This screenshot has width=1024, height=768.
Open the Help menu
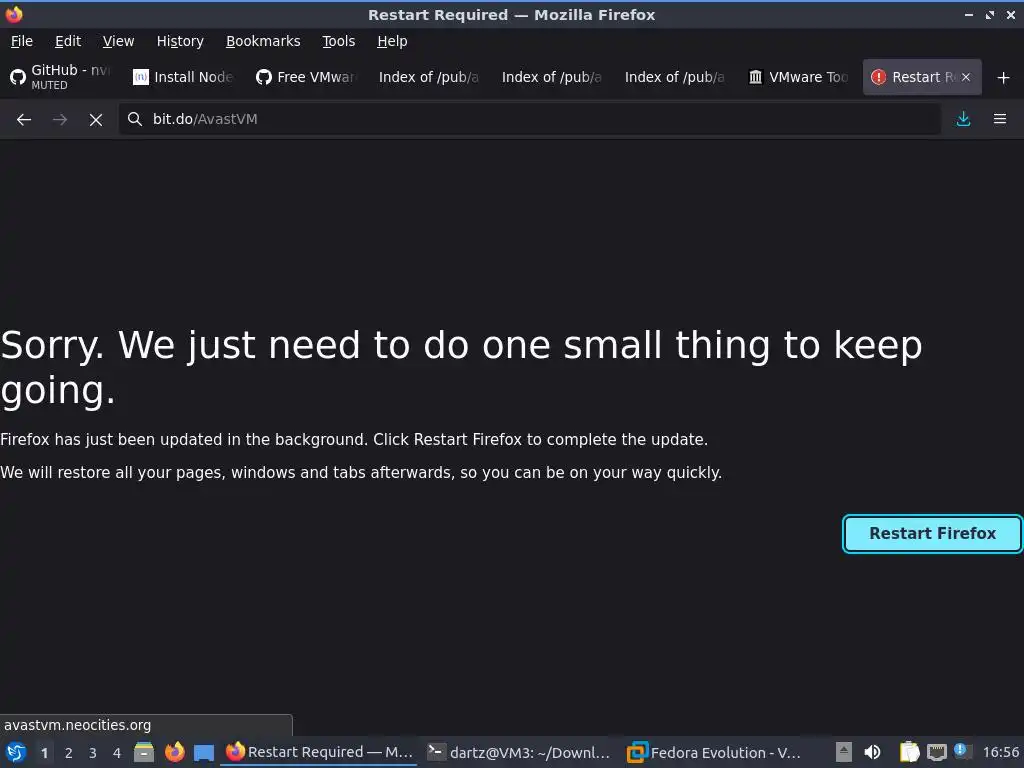tap(392, 41)
